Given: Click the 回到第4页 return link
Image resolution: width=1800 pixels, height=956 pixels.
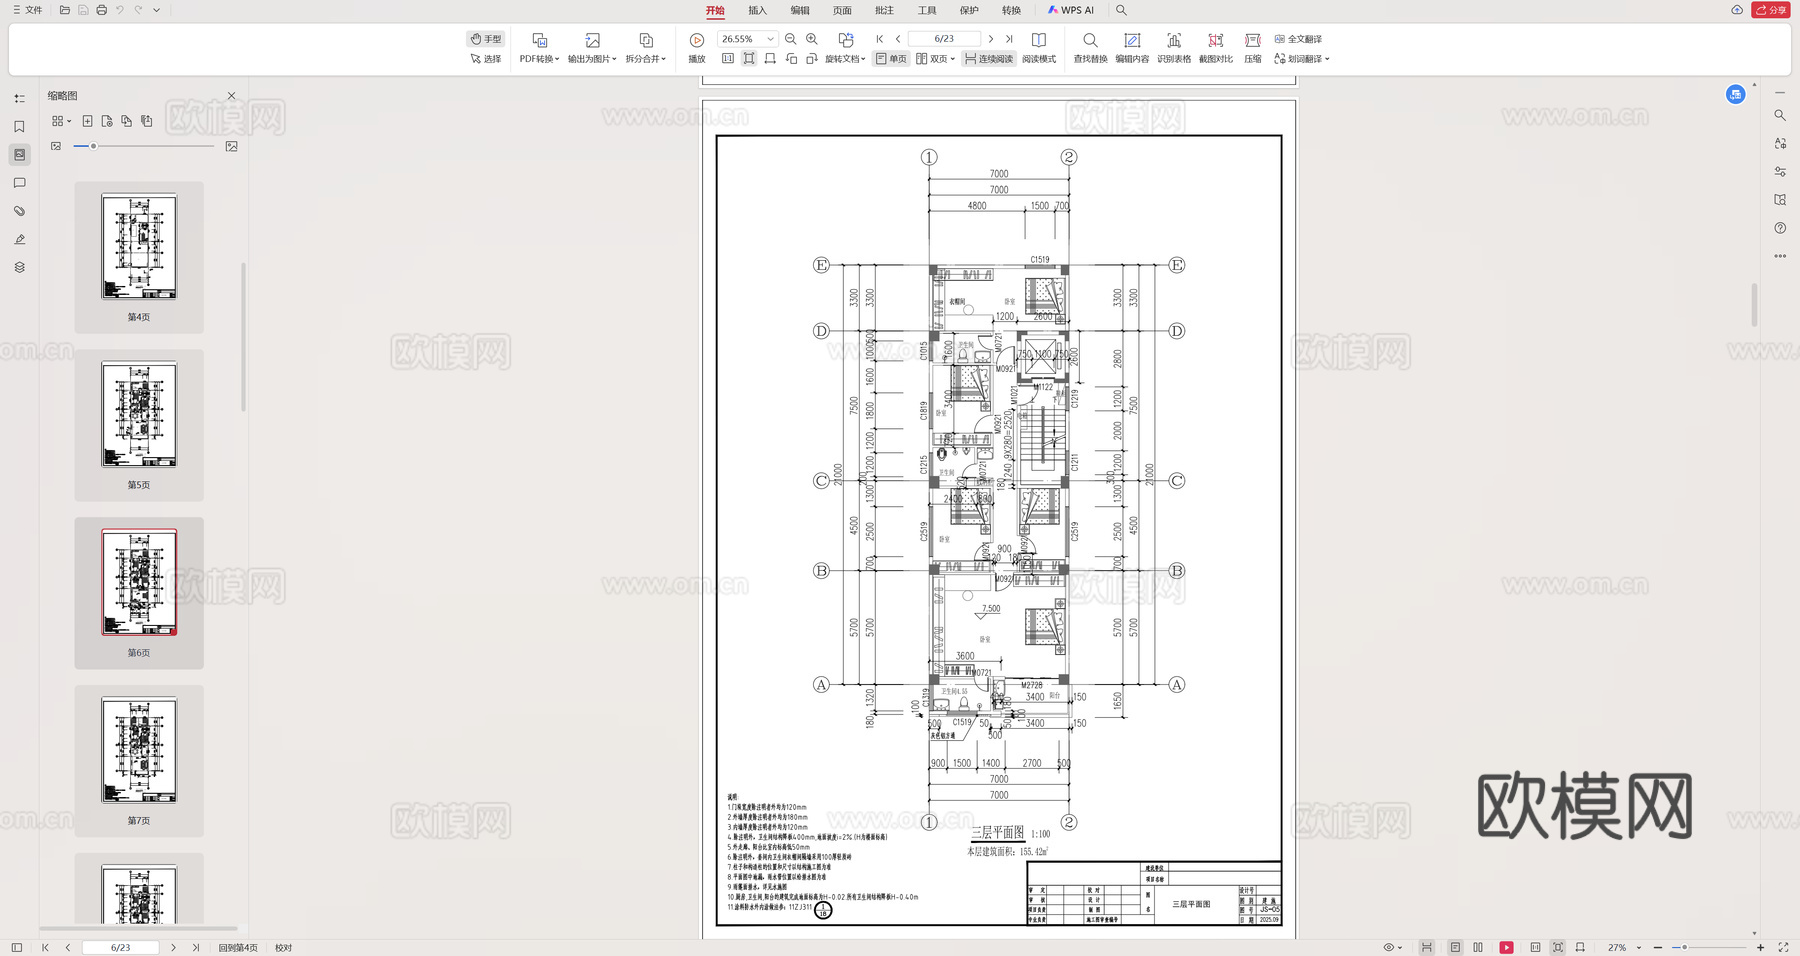Looking at the screenshot, I should pyautogui.click(x=237, y=946).
